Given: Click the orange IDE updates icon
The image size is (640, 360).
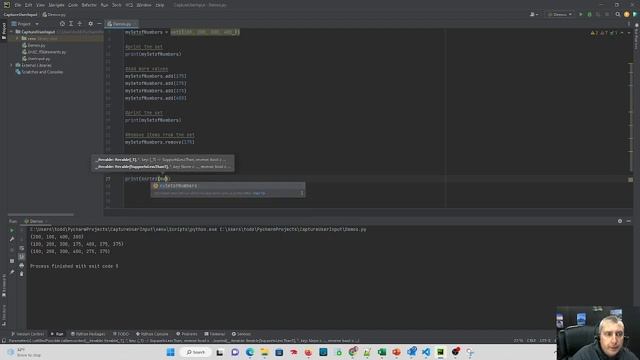Looking at the screenshot, I should [627, 14].
